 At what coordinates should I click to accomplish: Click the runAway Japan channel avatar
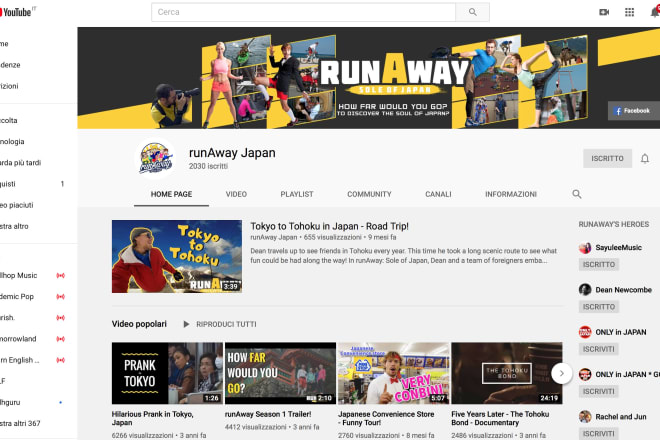tap(155, 158)
